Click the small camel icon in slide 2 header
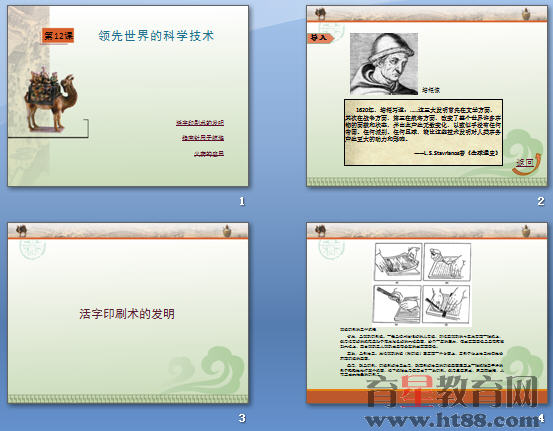This screenshot has height=431, width=553. [x=320, y=14]
